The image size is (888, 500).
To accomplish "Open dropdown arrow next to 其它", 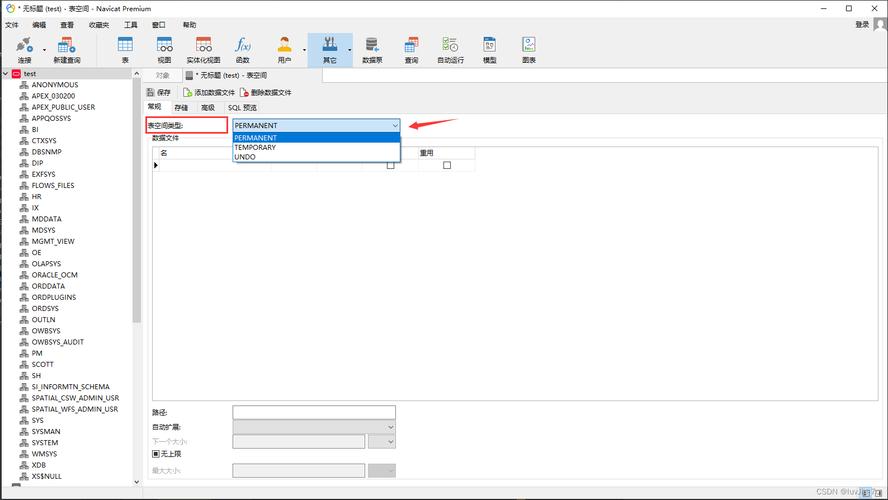I will tap(349, 50).
